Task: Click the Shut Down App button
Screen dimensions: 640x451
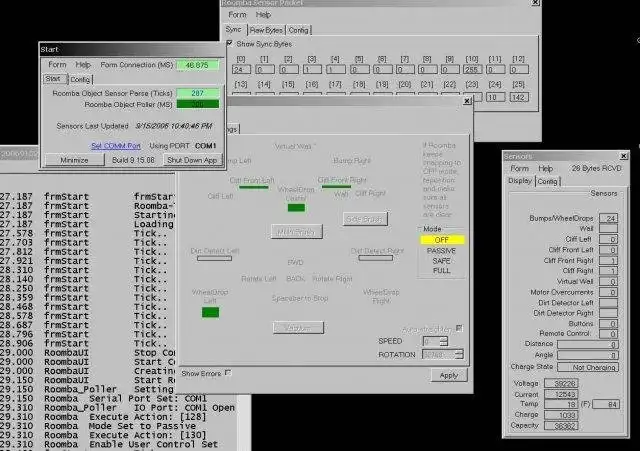Action: tap(192, 160)
